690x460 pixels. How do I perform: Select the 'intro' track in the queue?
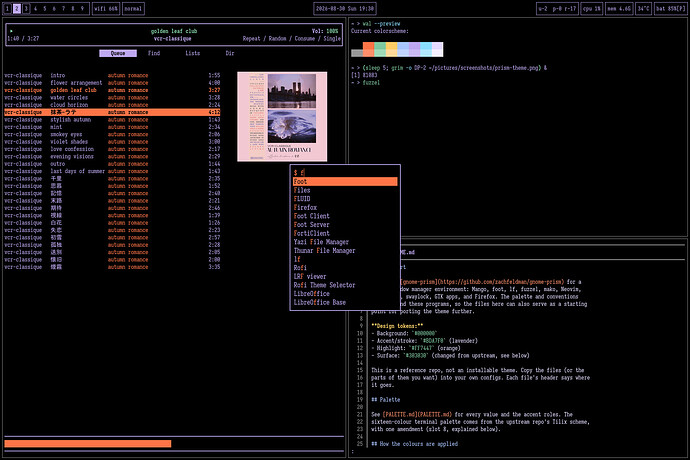click(112, 76)
